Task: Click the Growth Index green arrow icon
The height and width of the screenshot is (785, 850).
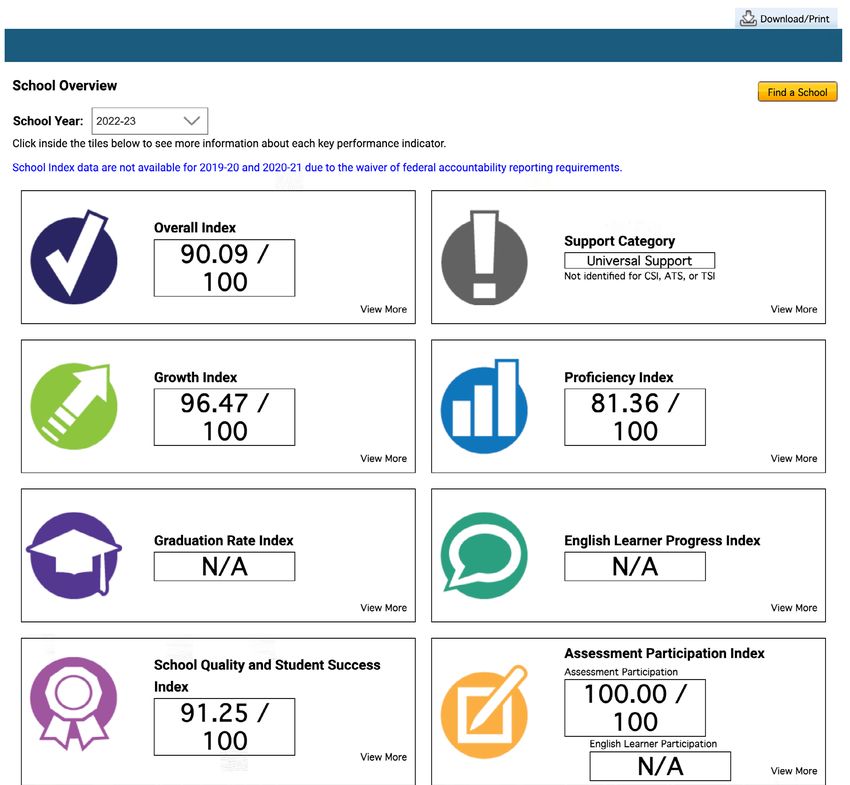Action: [74, 407]
